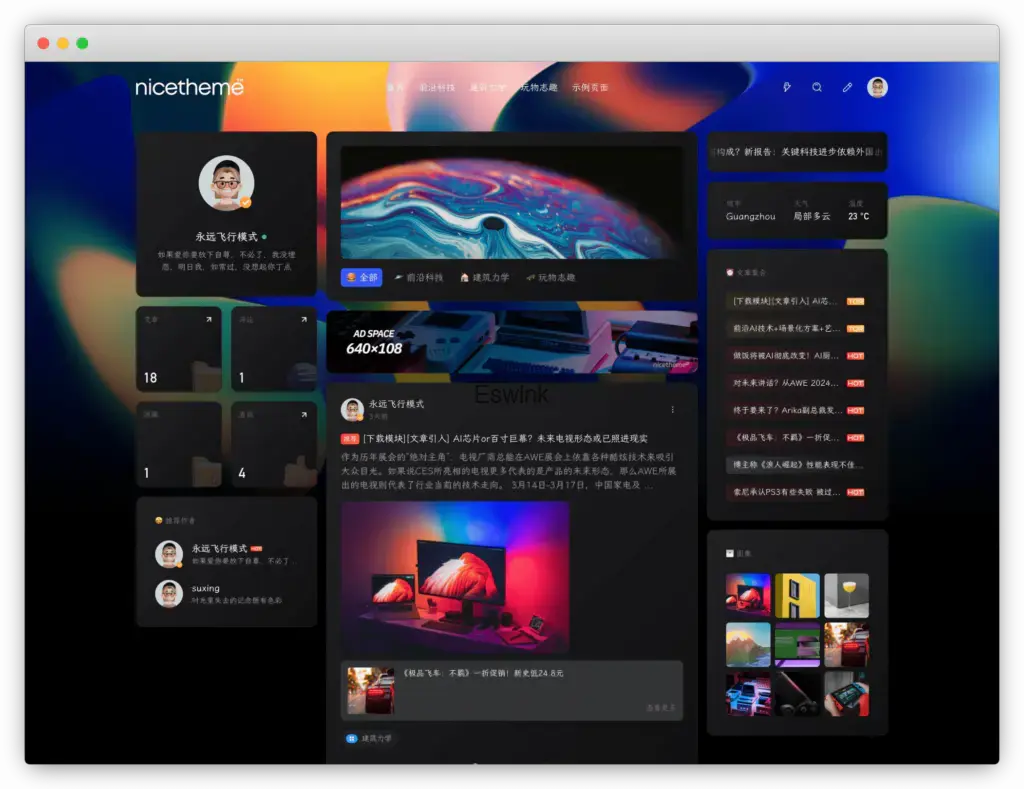Screen dimensions: 1024x789
Task: Switch to the 前沿科技 category tab
Action: [x=421, y=277]
